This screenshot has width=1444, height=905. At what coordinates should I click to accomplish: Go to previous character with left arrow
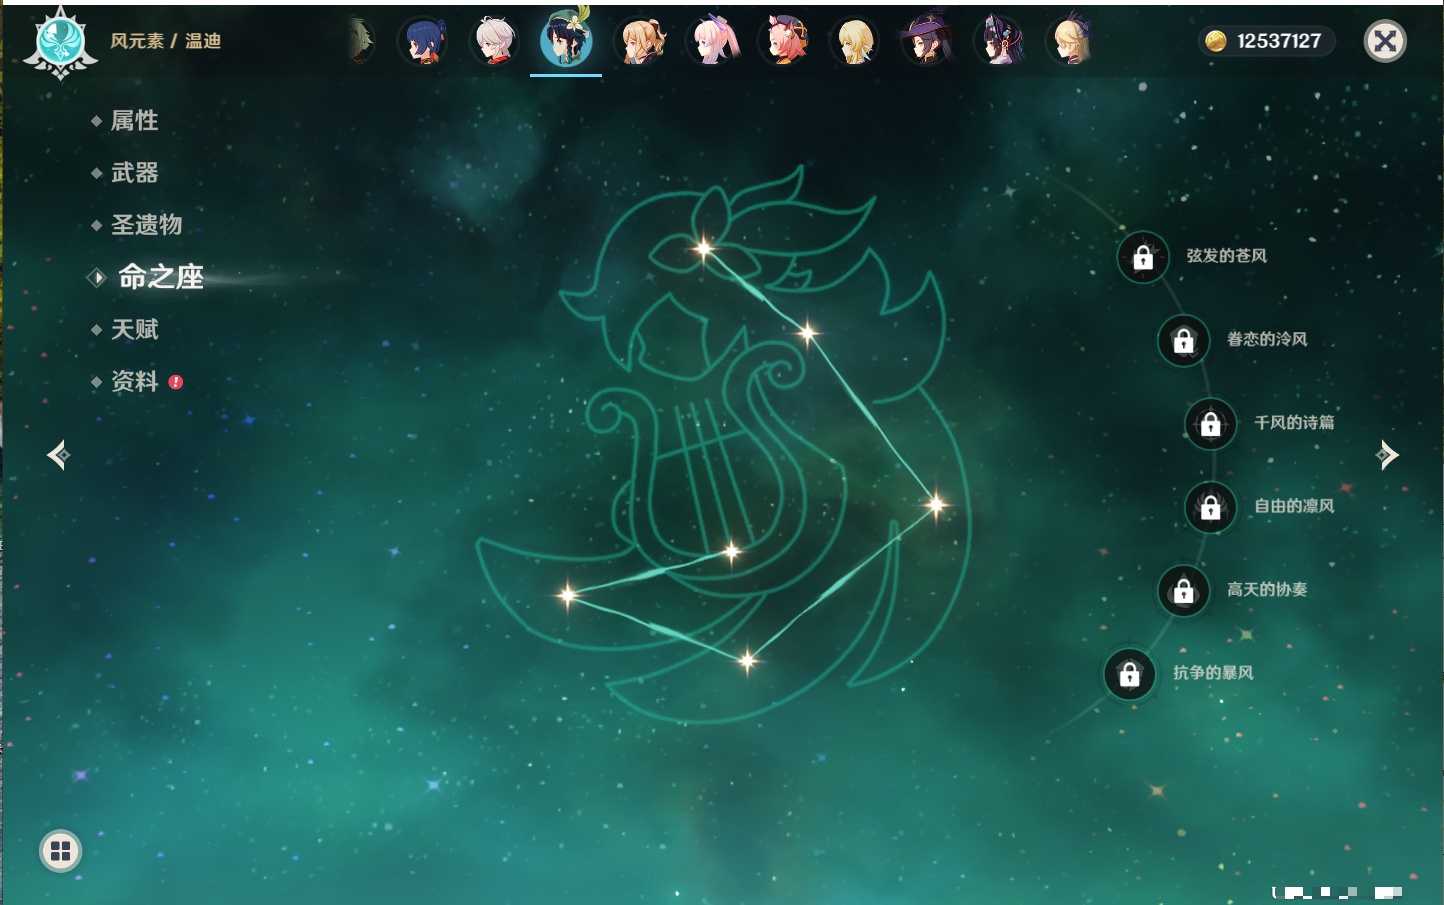[x=58, y=455]
